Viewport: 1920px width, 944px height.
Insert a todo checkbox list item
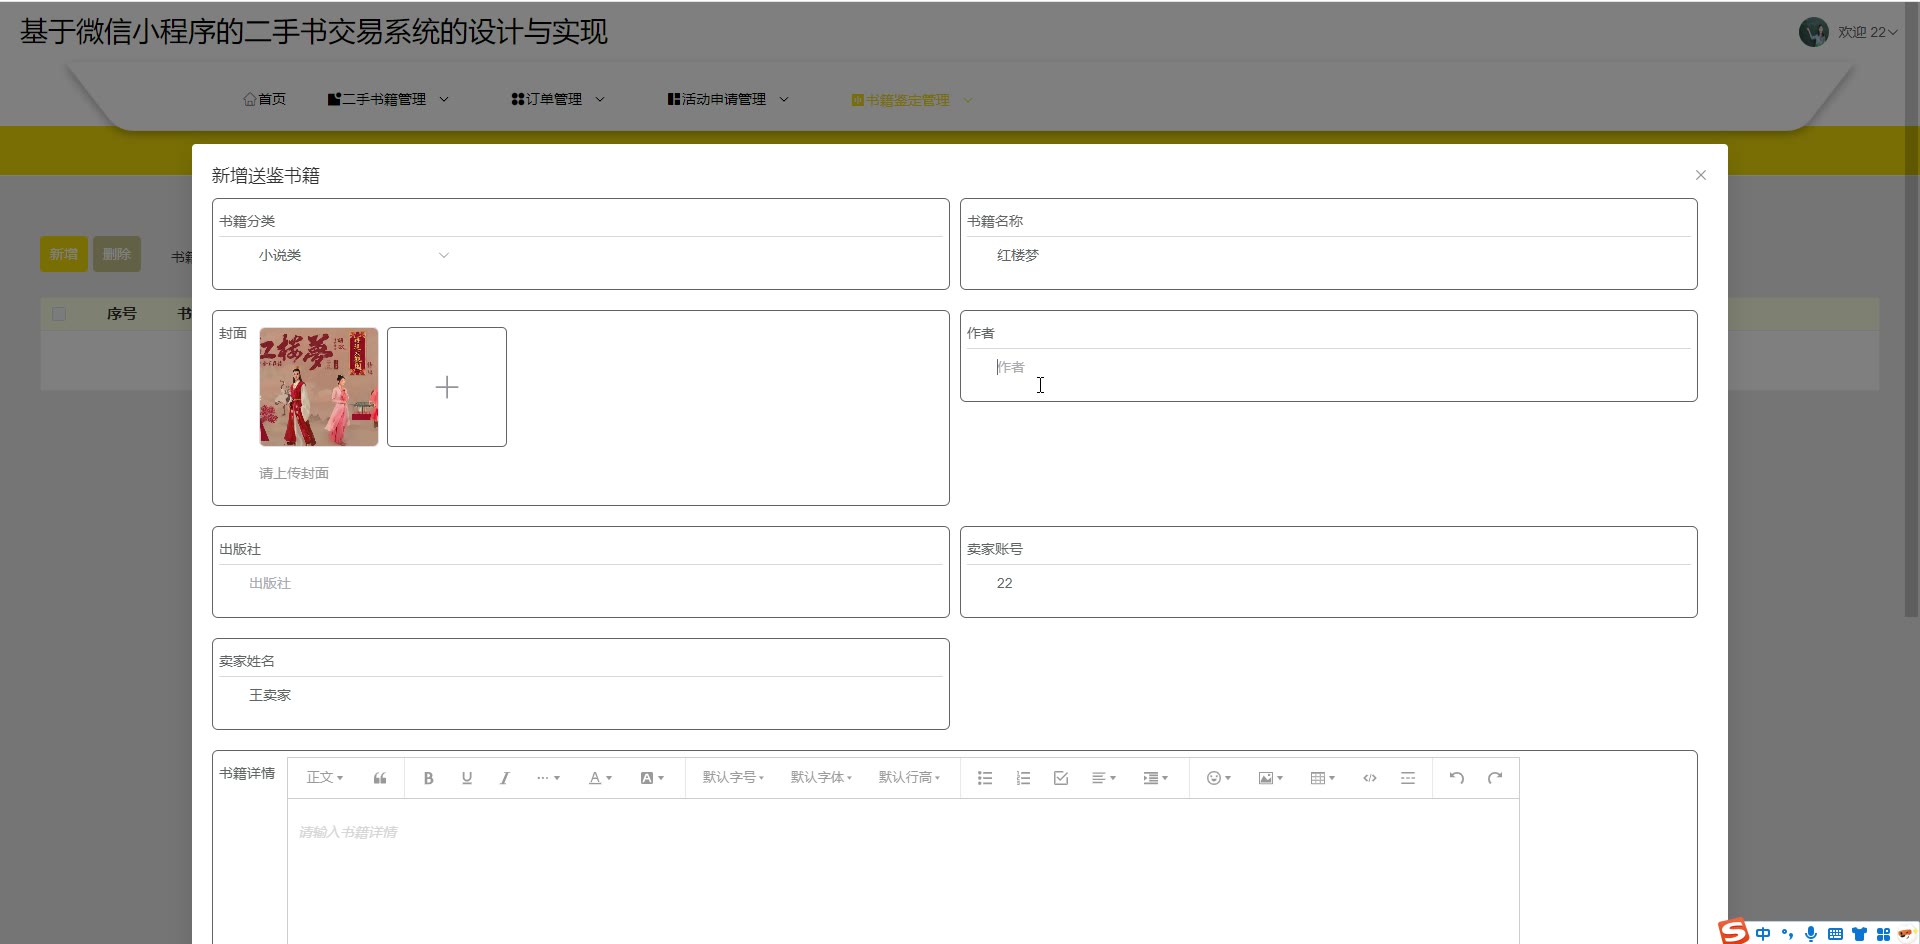pyautogui.click(x=1061, y=778)
